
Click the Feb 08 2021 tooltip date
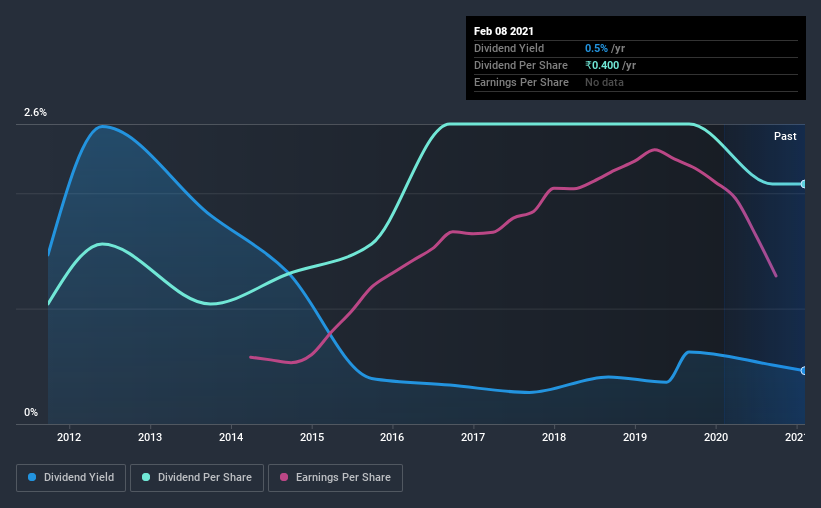pos(504,31)
